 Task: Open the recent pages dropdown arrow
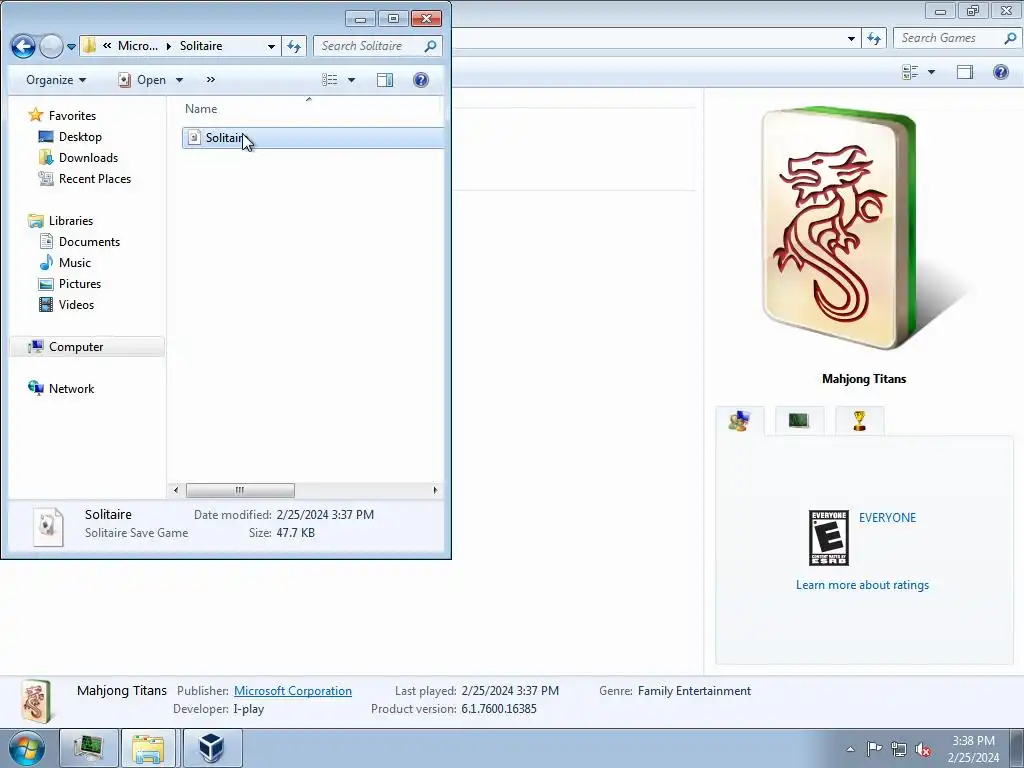point(71,47)
